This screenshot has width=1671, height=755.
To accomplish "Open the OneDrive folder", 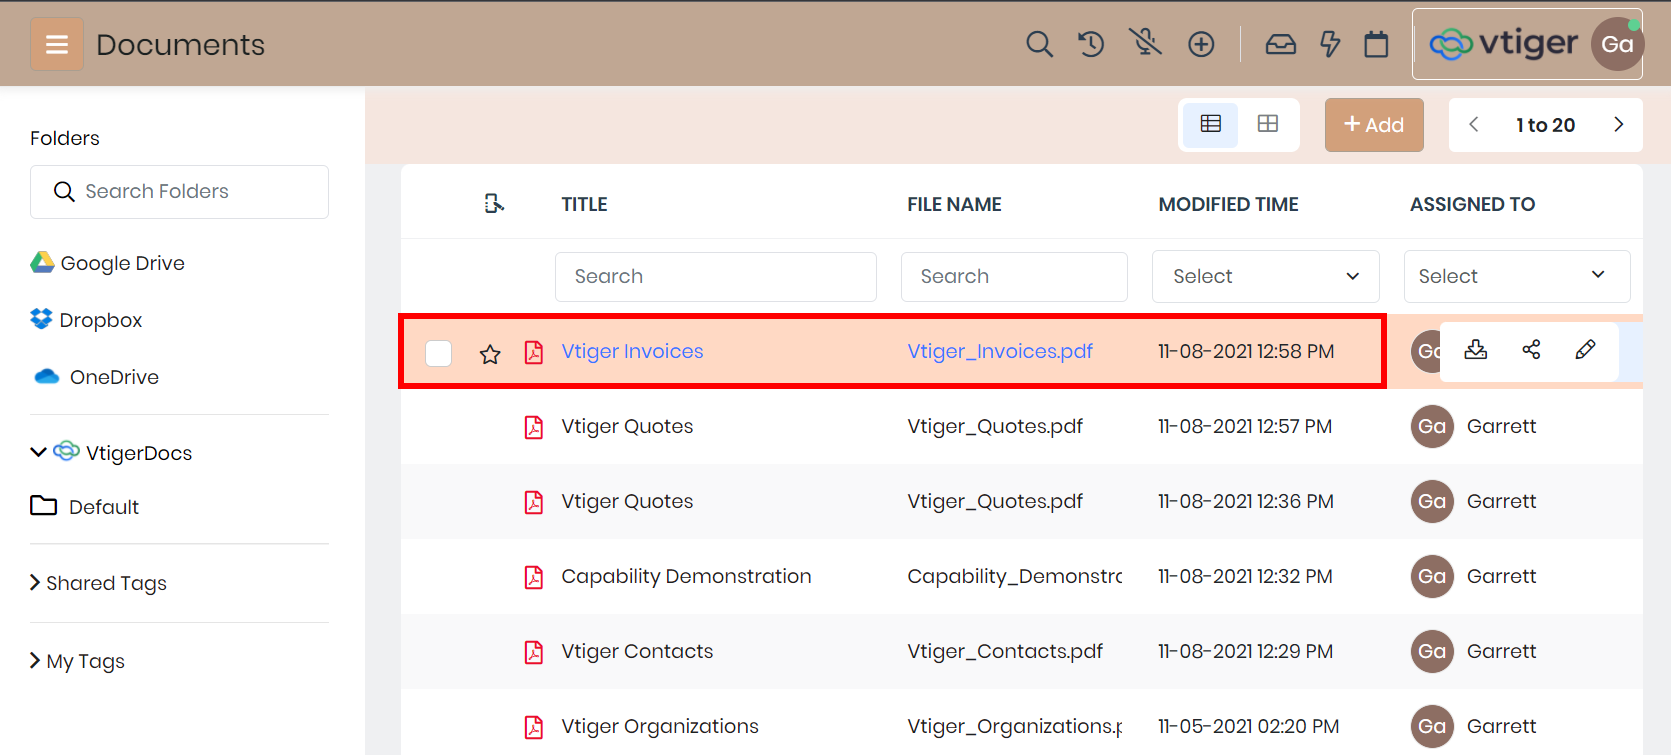I will click(x=96, y=377).
